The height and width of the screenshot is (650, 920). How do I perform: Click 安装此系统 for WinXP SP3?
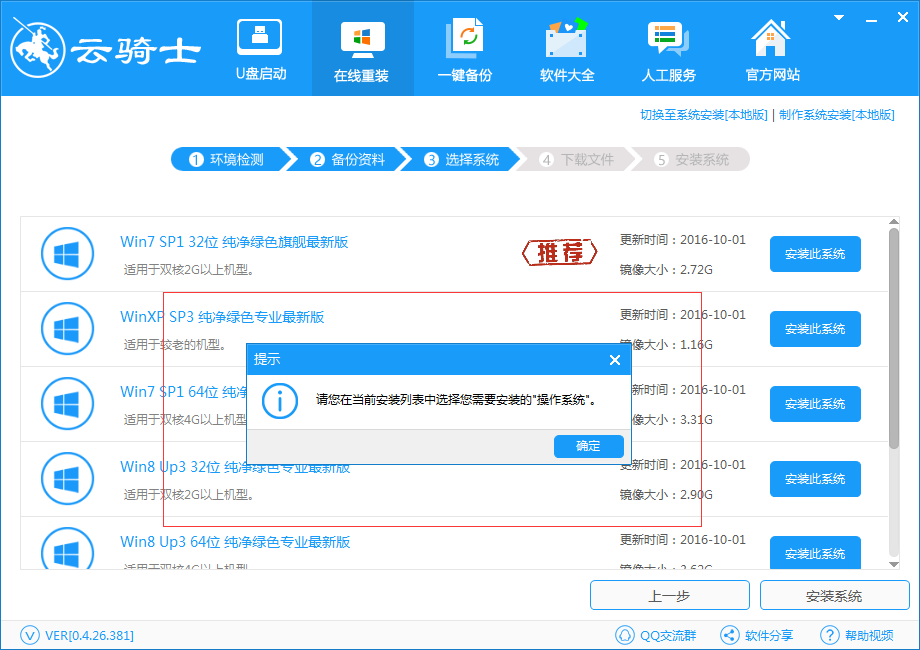[x=815, y=329]
